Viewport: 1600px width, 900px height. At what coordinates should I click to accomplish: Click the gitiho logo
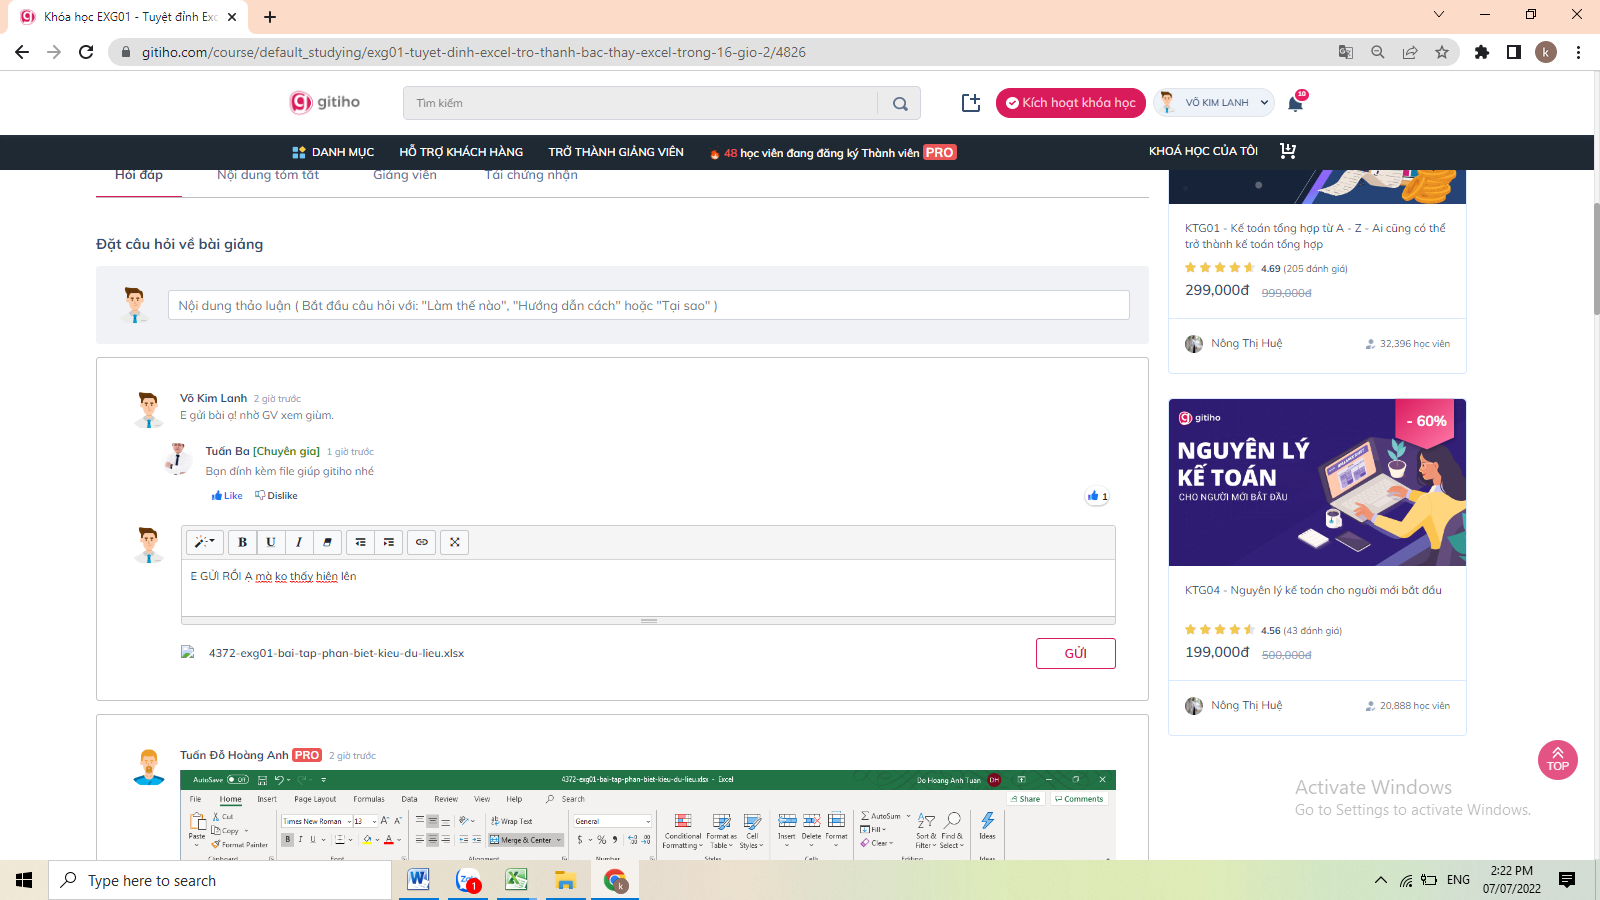[x=325, y=102]
